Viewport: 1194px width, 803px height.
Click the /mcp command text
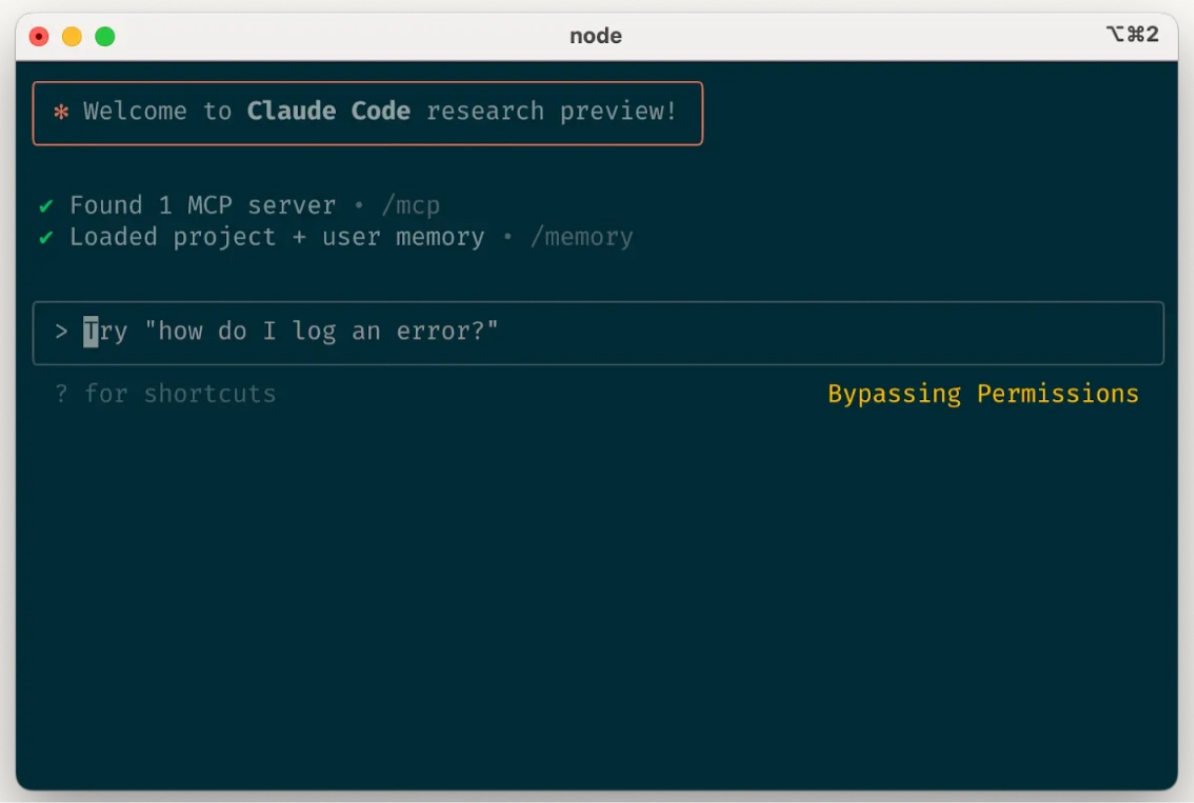[x=410, y=206]
